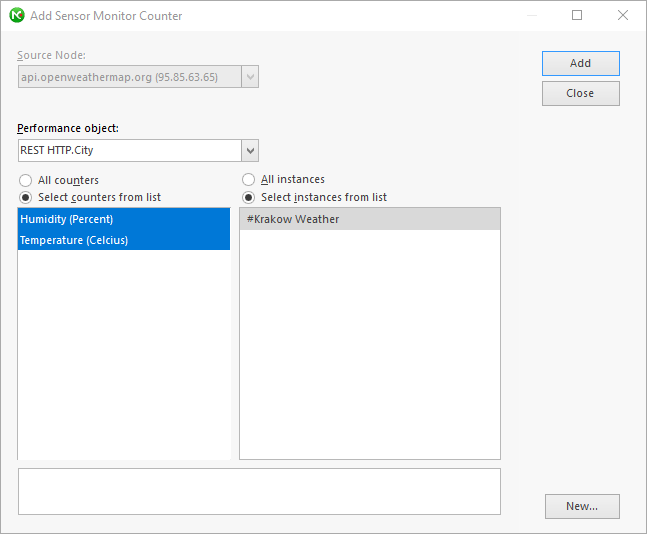Select the Humidity (Percent) counter
This screenshot has width=647, height=534.
[x=124, y=219]
